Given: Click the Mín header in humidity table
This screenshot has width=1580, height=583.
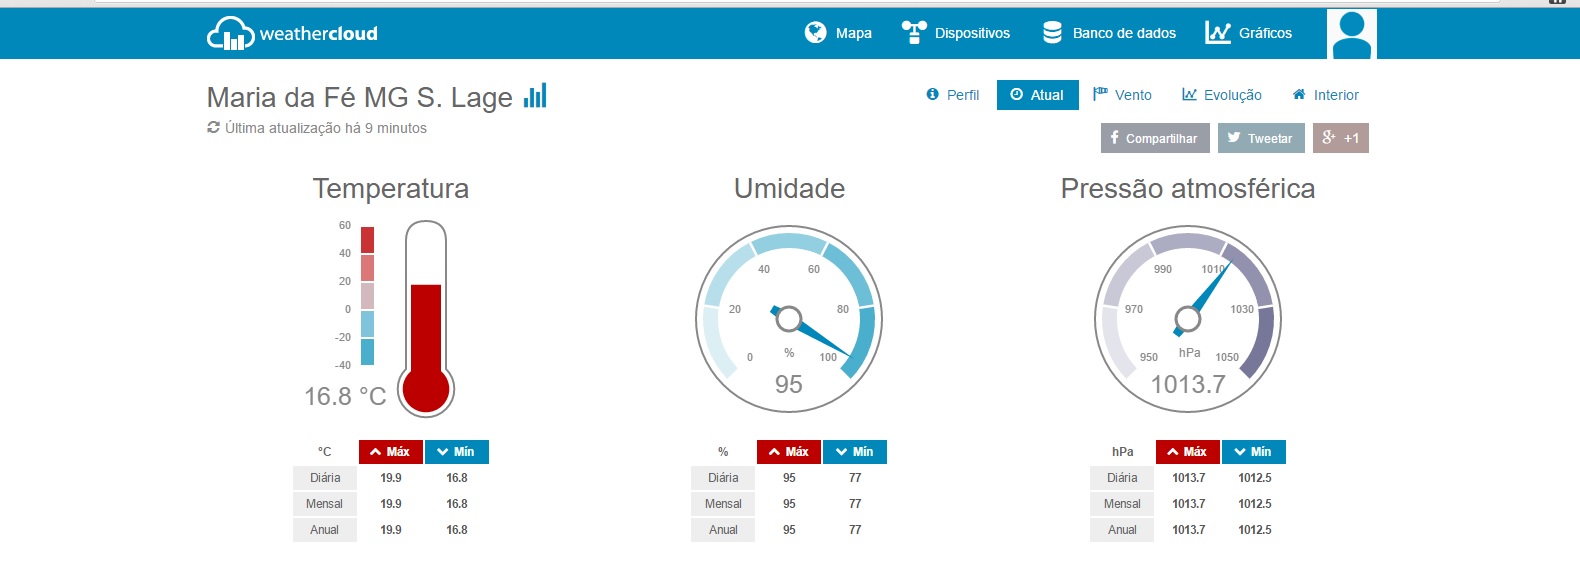Looking at the screenshot, I should (855, 452).
